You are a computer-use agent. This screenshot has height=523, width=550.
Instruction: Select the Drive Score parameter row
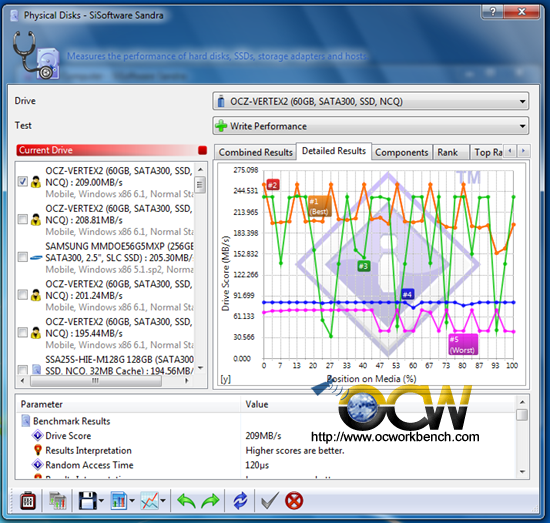266,436
